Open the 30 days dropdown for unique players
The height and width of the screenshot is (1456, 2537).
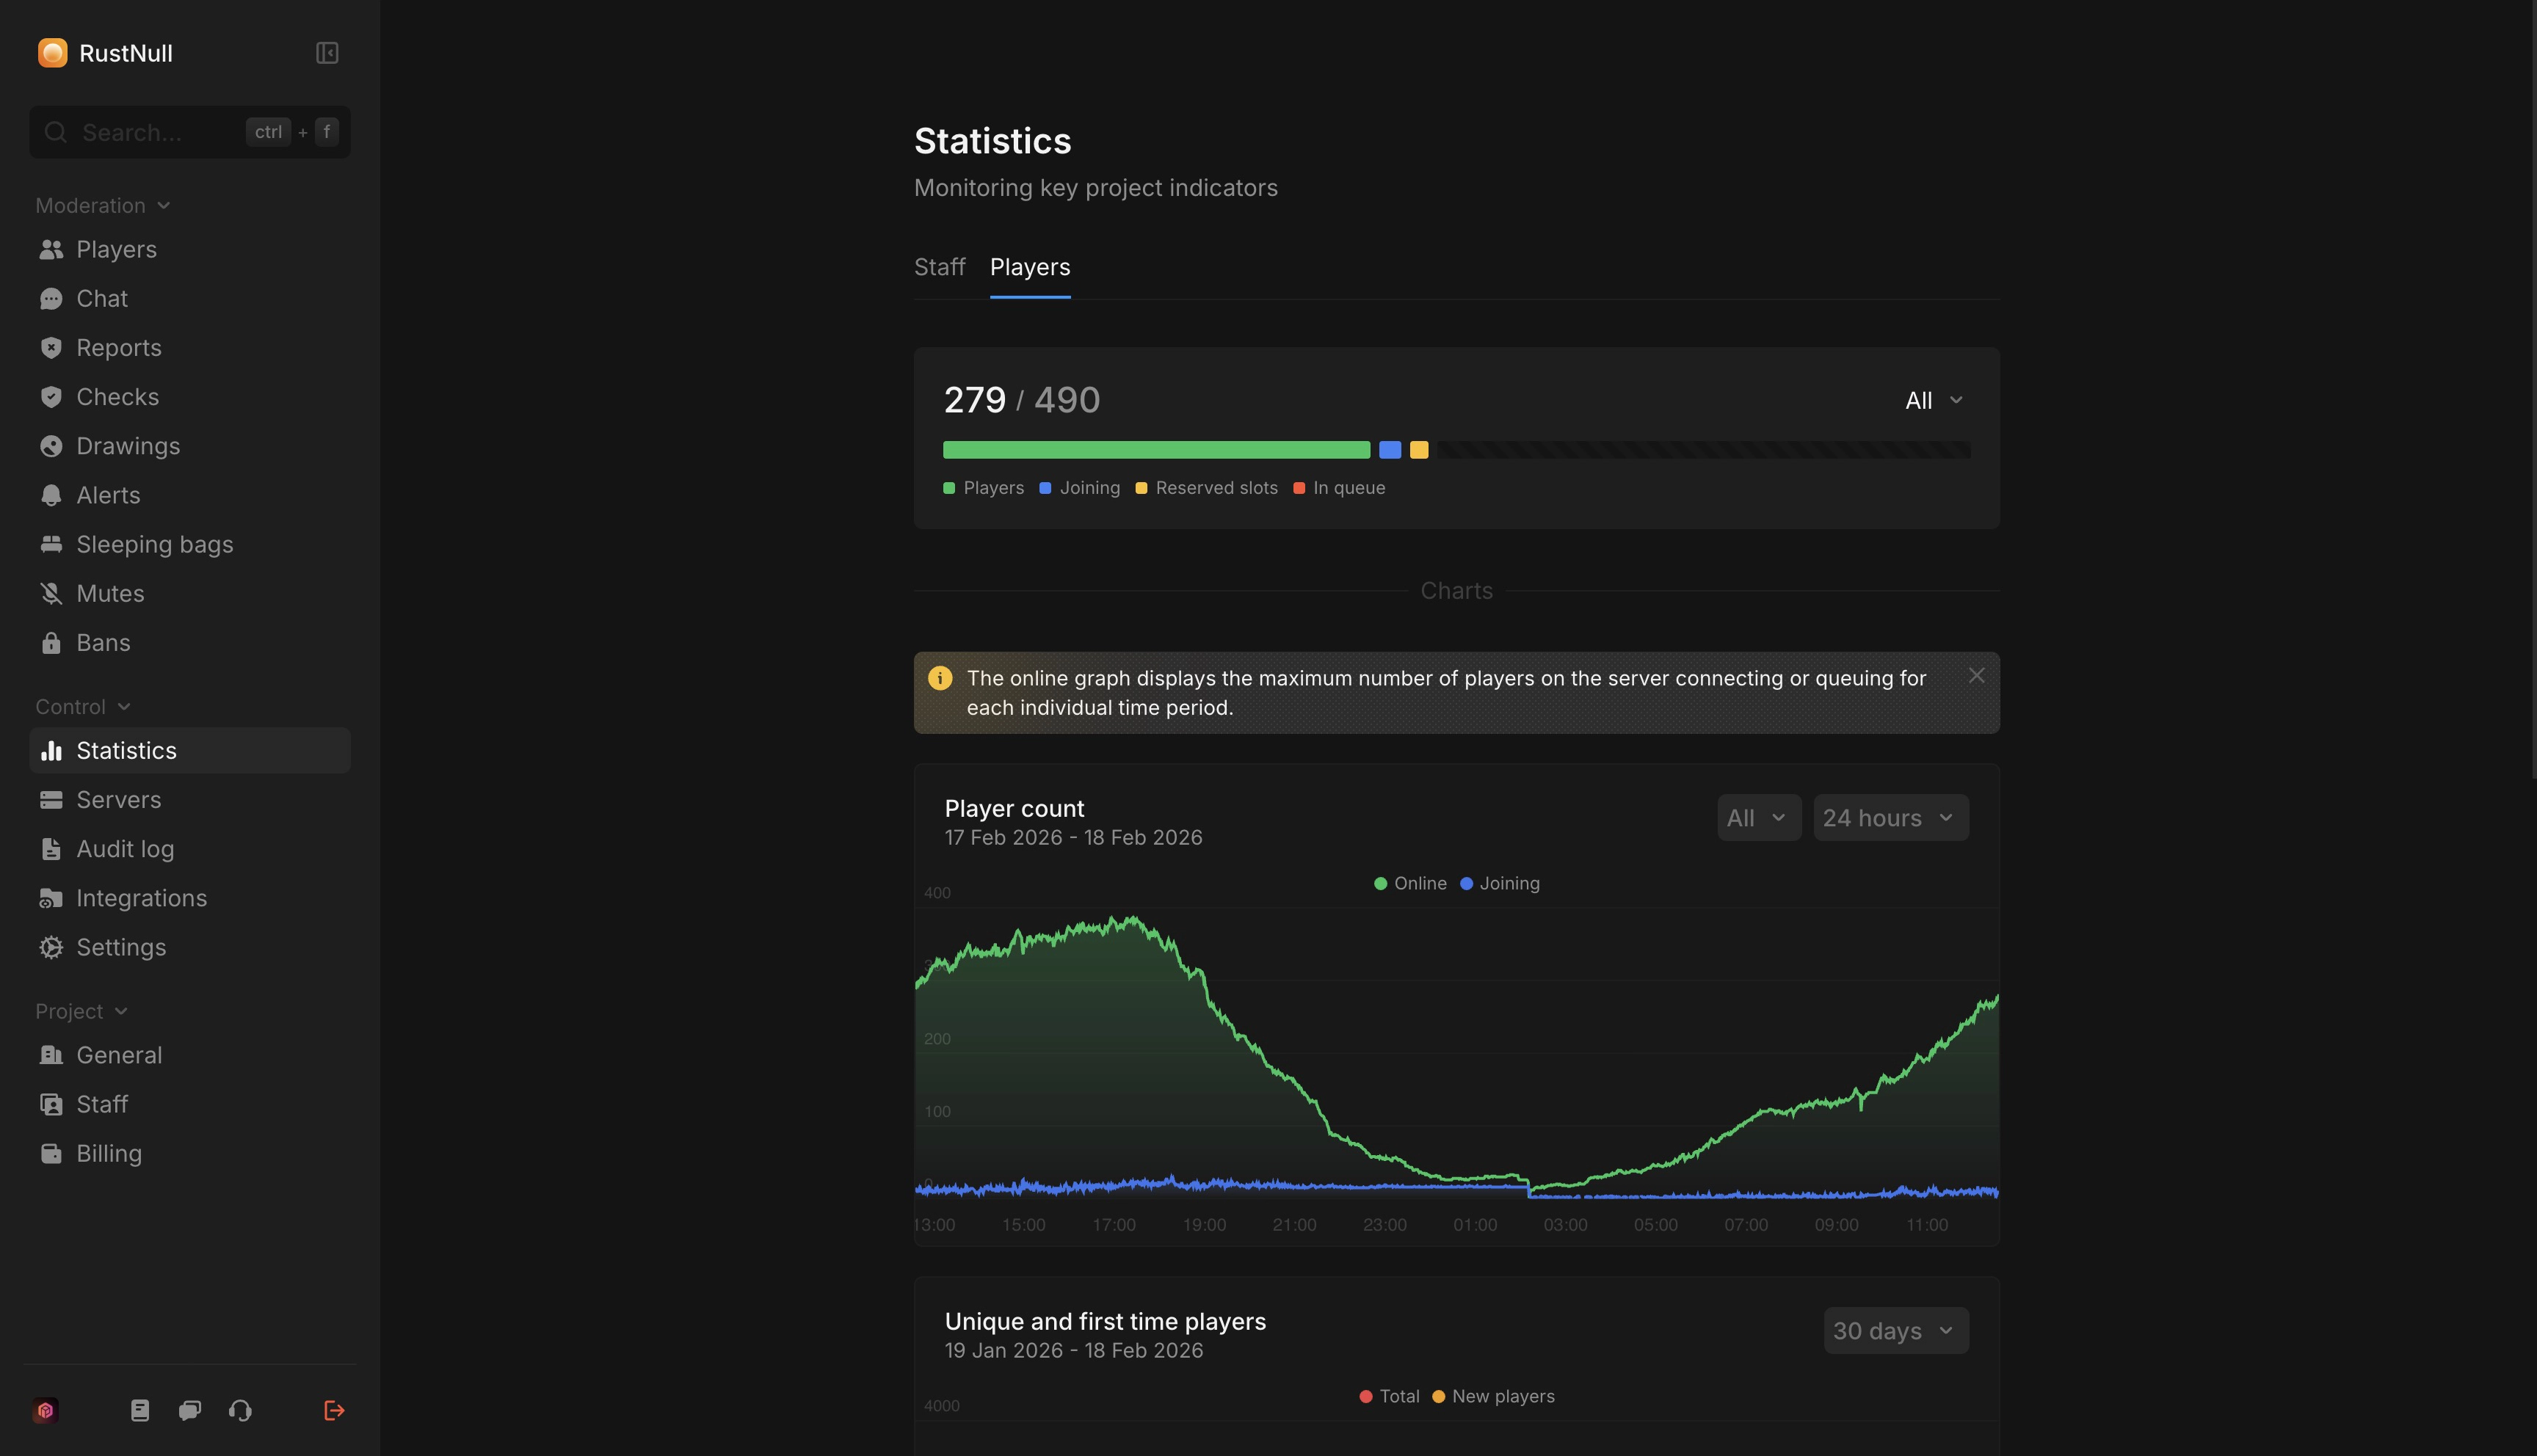coord(1894,1330)
